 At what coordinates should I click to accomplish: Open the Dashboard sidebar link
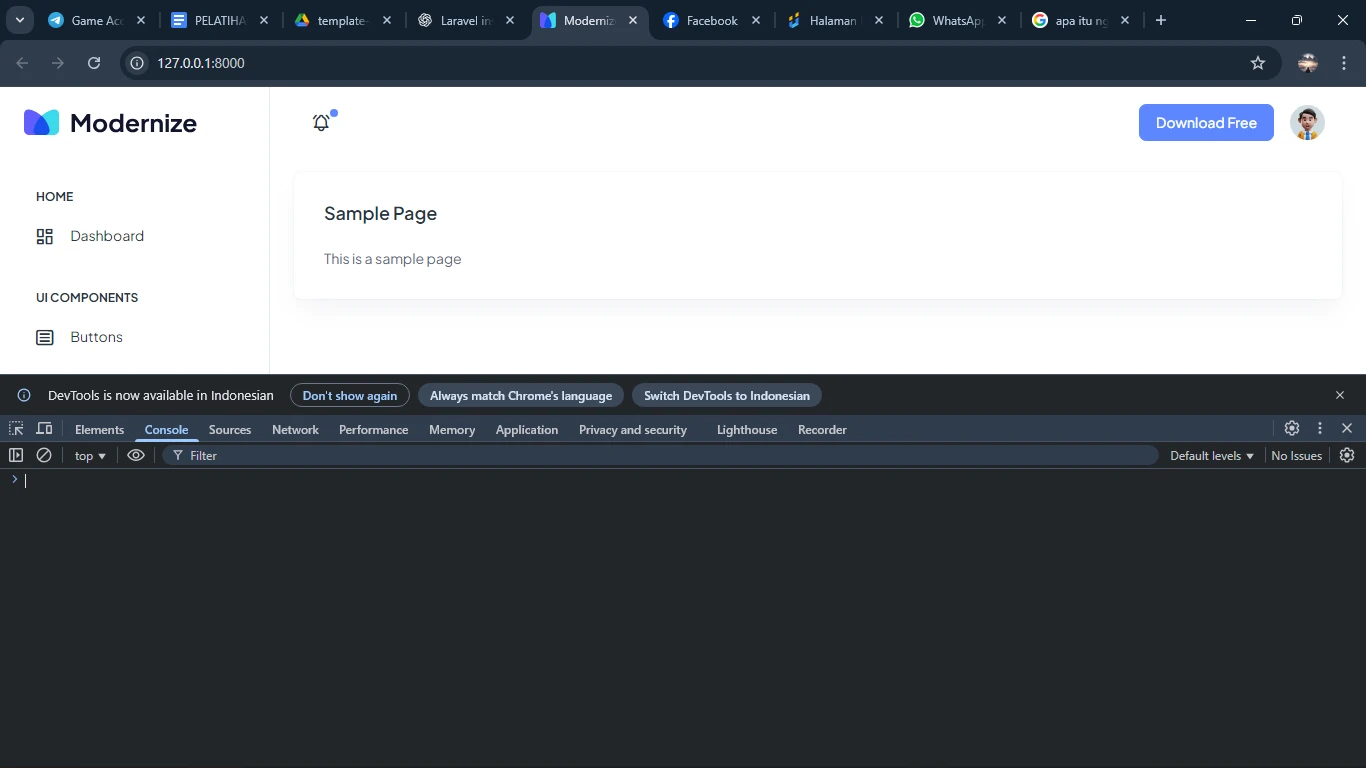[x=107, y=236]
